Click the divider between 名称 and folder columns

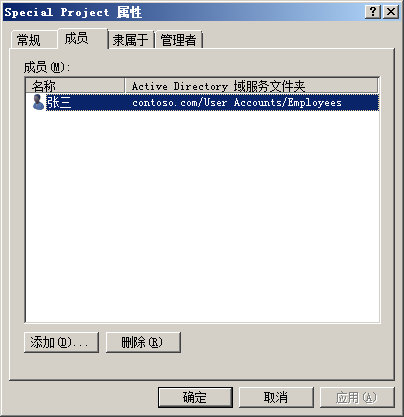pos(125,86)
